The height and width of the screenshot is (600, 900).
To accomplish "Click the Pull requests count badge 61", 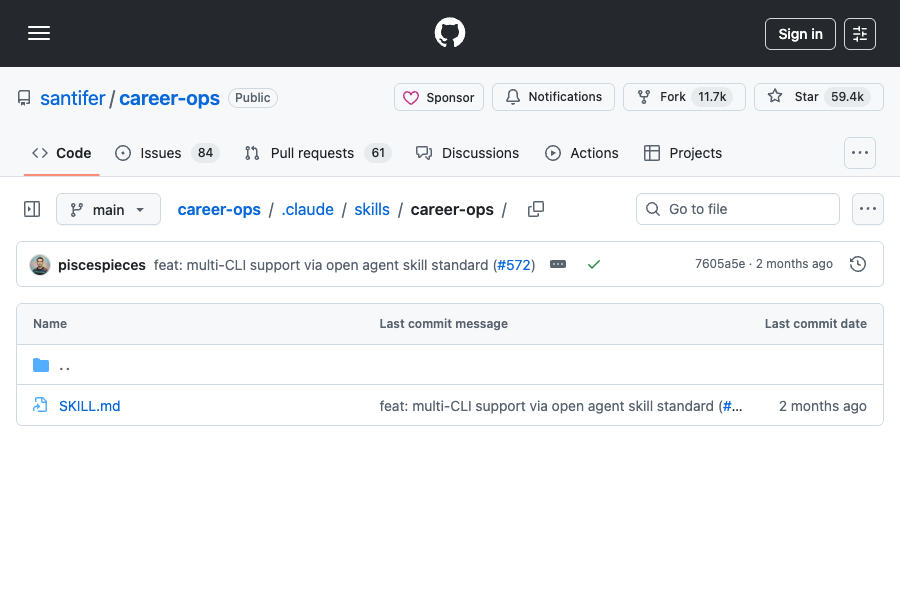I will (x=378, y=153).
